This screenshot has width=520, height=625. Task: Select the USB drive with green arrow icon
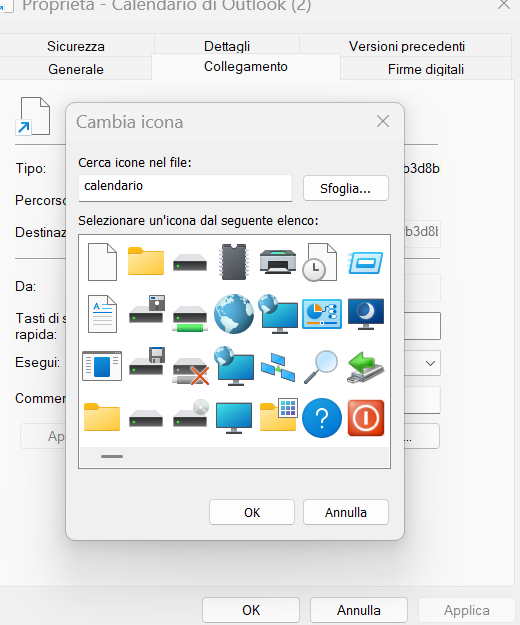pos(366,367)
